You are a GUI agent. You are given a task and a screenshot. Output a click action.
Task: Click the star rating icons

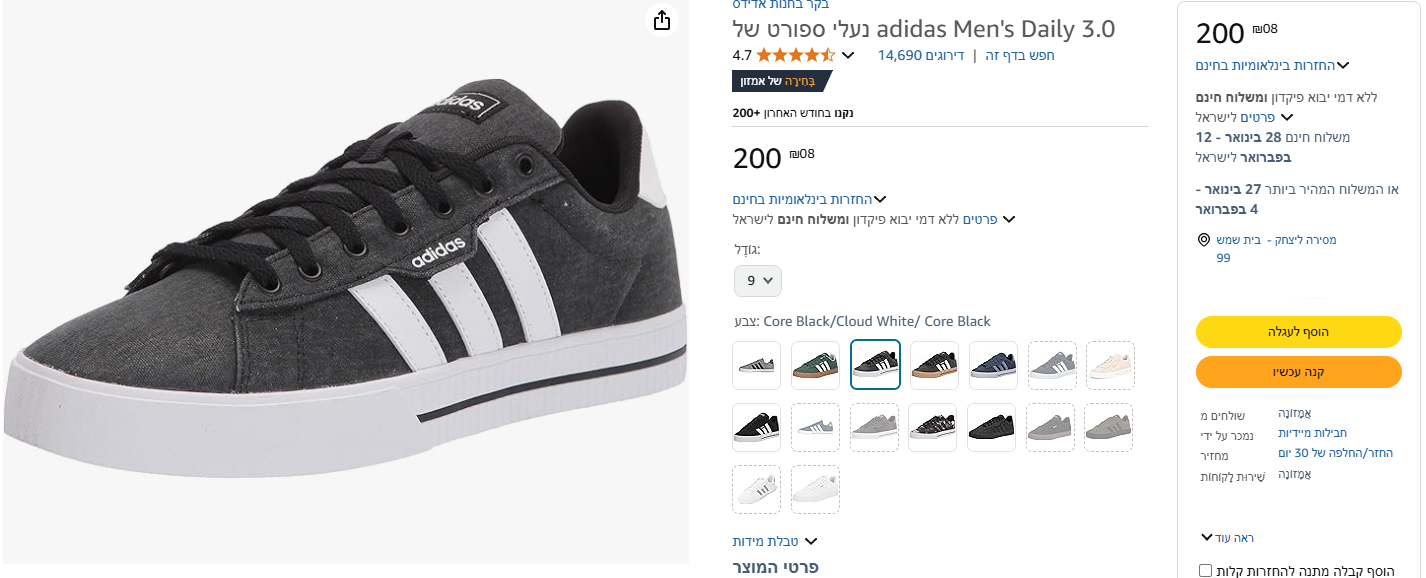click(795, 55)
